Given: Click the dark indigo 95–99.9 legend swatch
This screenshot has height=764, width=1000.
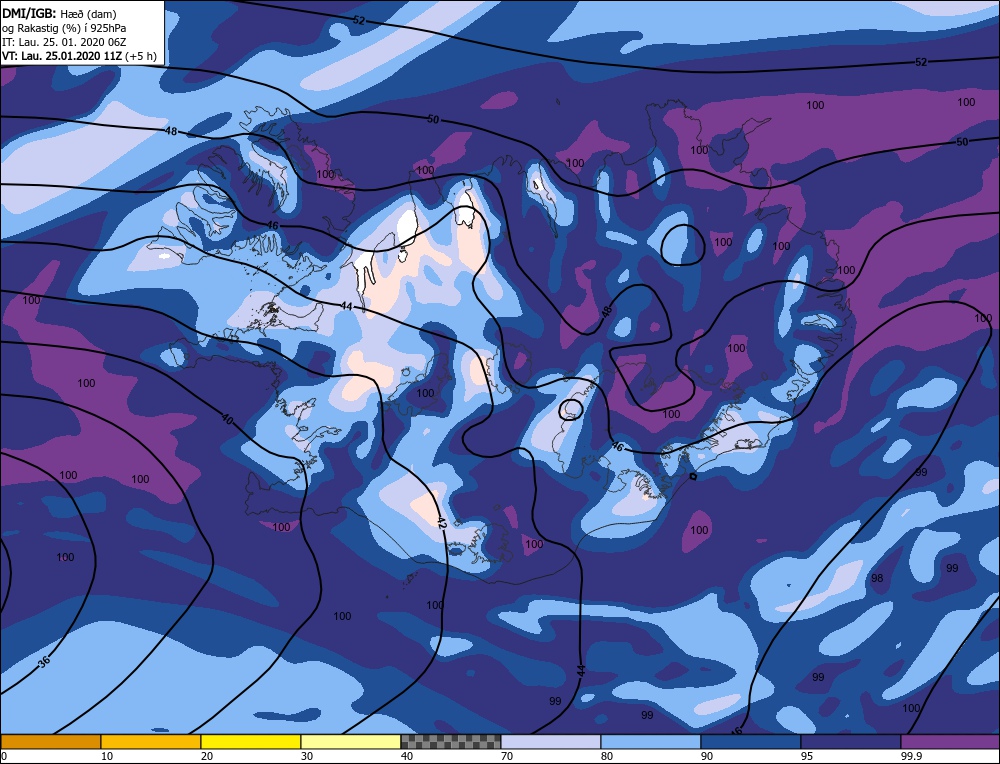Looking at the screenshot, I should [851, 742].
